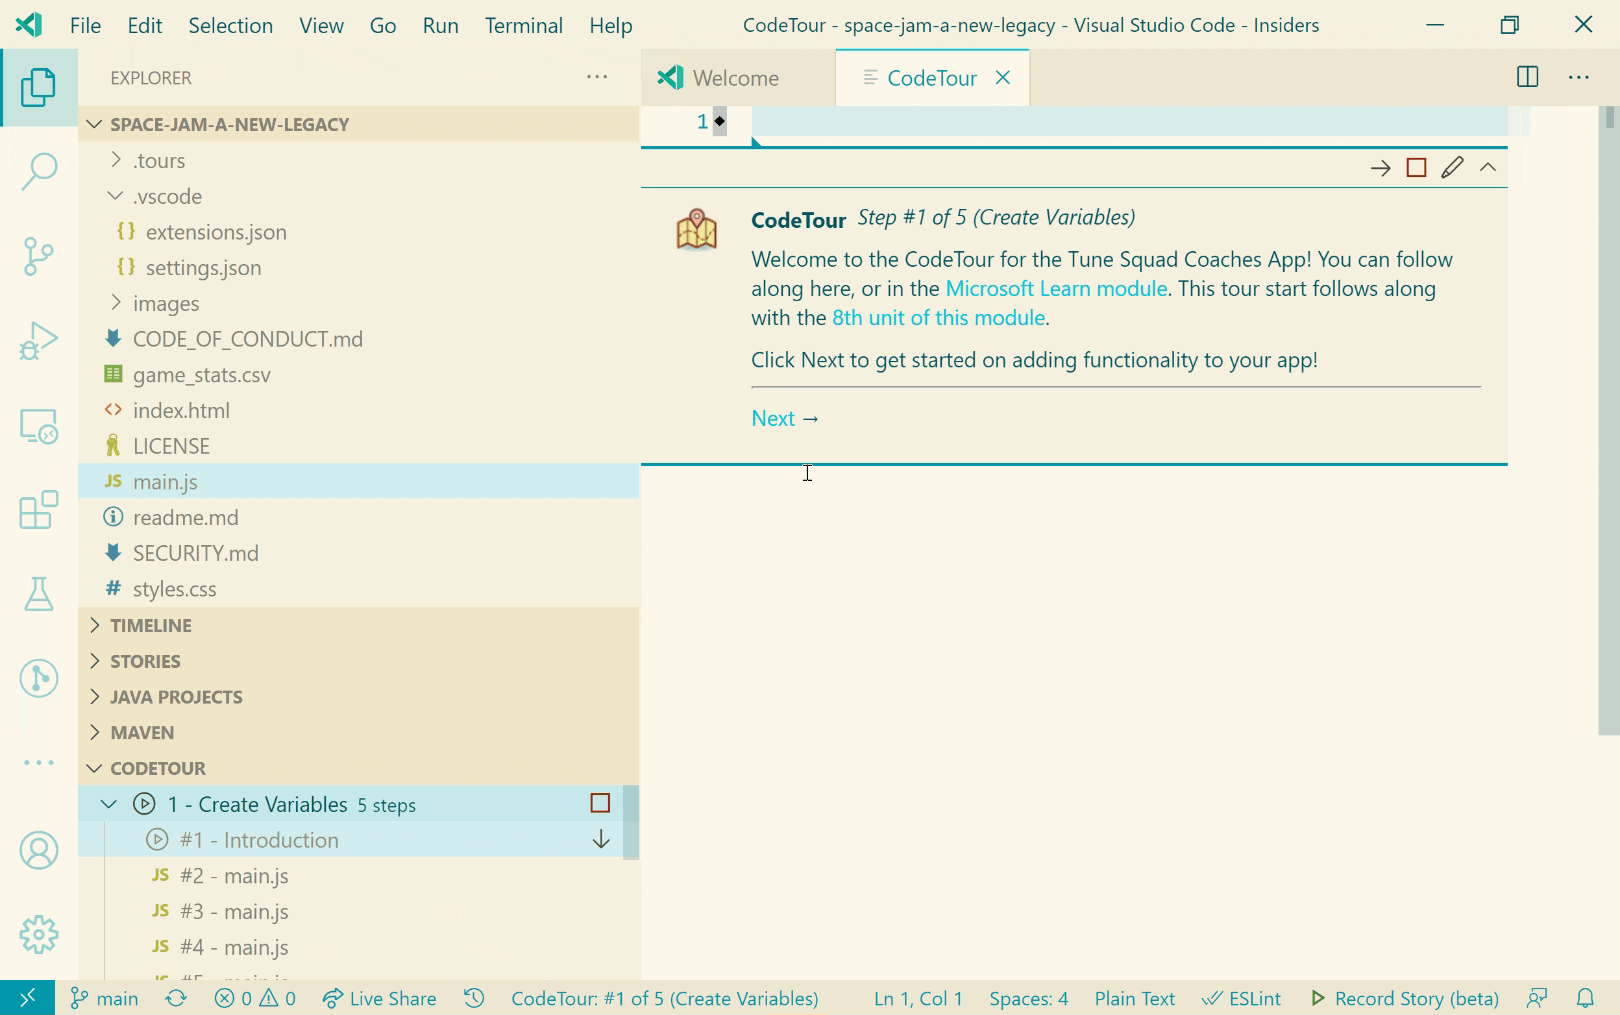
Task: Collapse the CodeTour comment with chevron
Action: [1488, 168]
